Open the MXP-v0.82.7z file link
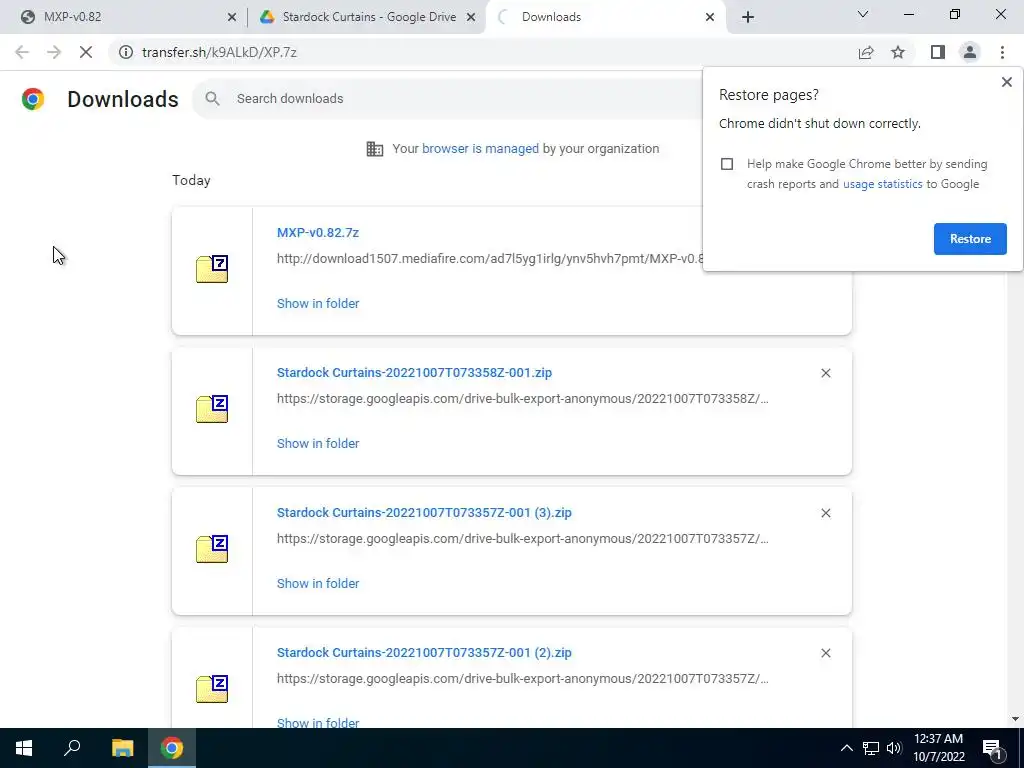This screenshot has height=768, width=1024. pos(317,232)
